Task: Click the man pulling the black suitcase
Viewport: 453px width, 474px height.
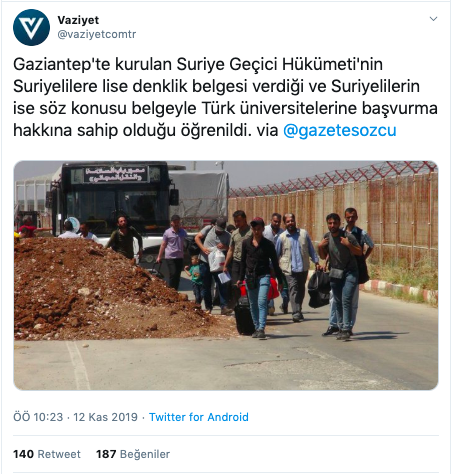Action: (x=257, y=277)
